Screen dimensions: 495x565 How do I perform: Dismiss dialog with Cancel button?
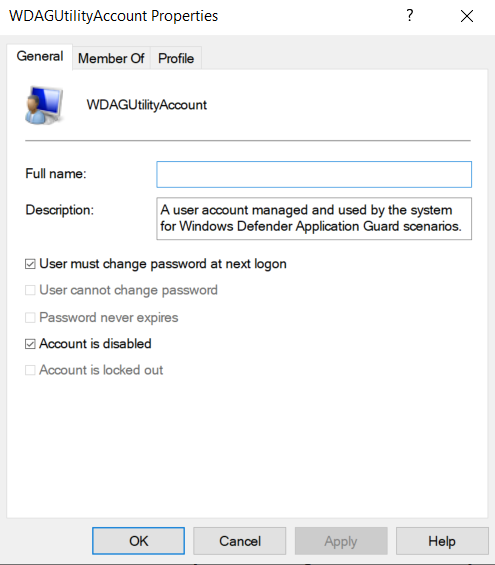(240, 541)
